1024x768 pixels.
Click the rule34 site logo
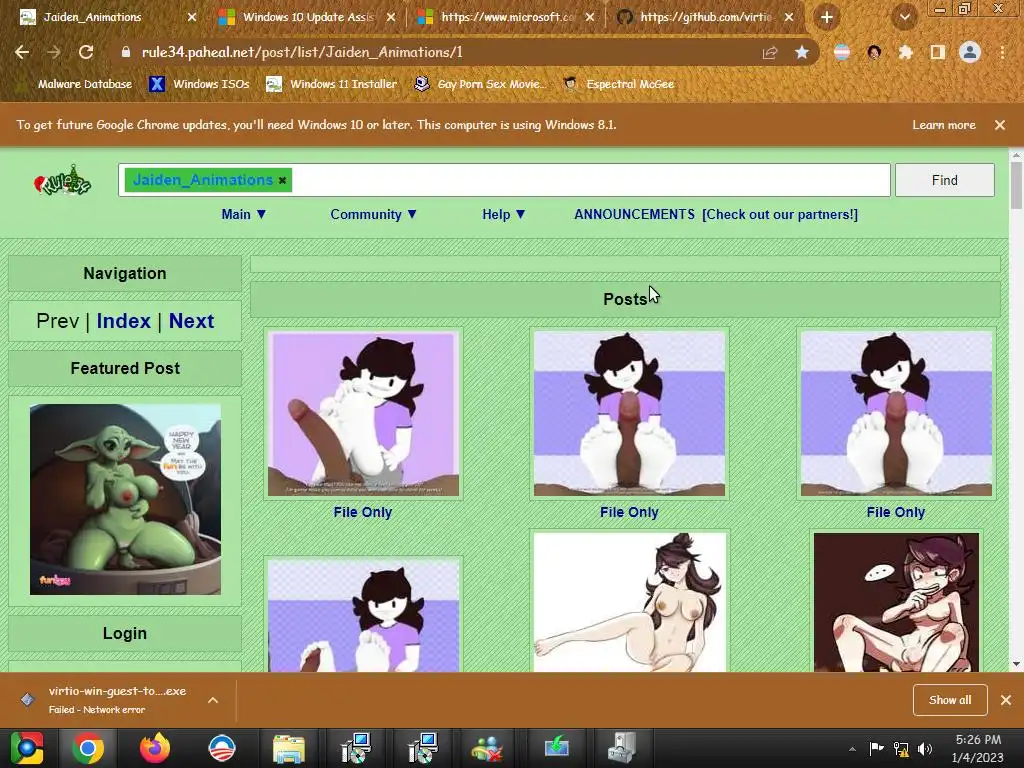click(x=62, y=181)
